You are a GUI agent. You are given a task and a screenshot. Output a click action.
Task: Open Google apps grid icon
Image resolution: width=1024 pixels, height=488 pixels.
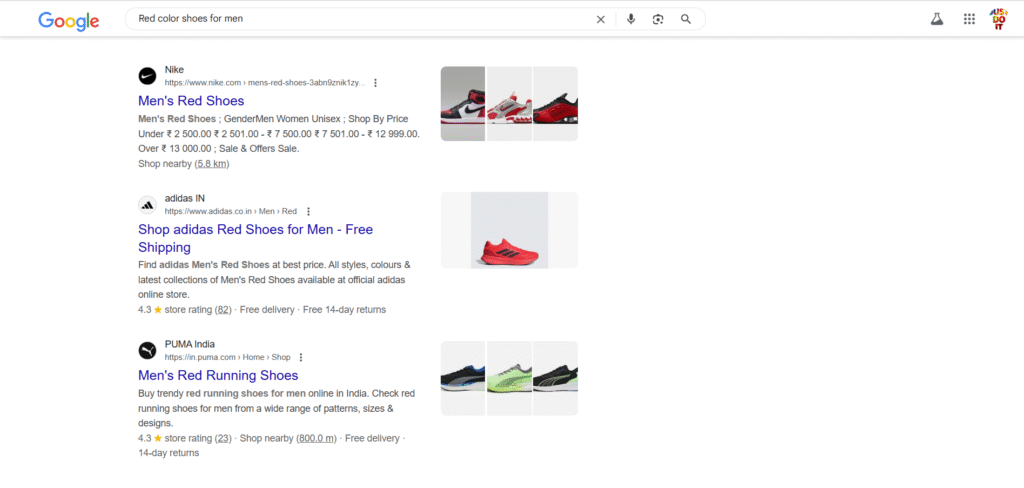click(x=969, y=20)
